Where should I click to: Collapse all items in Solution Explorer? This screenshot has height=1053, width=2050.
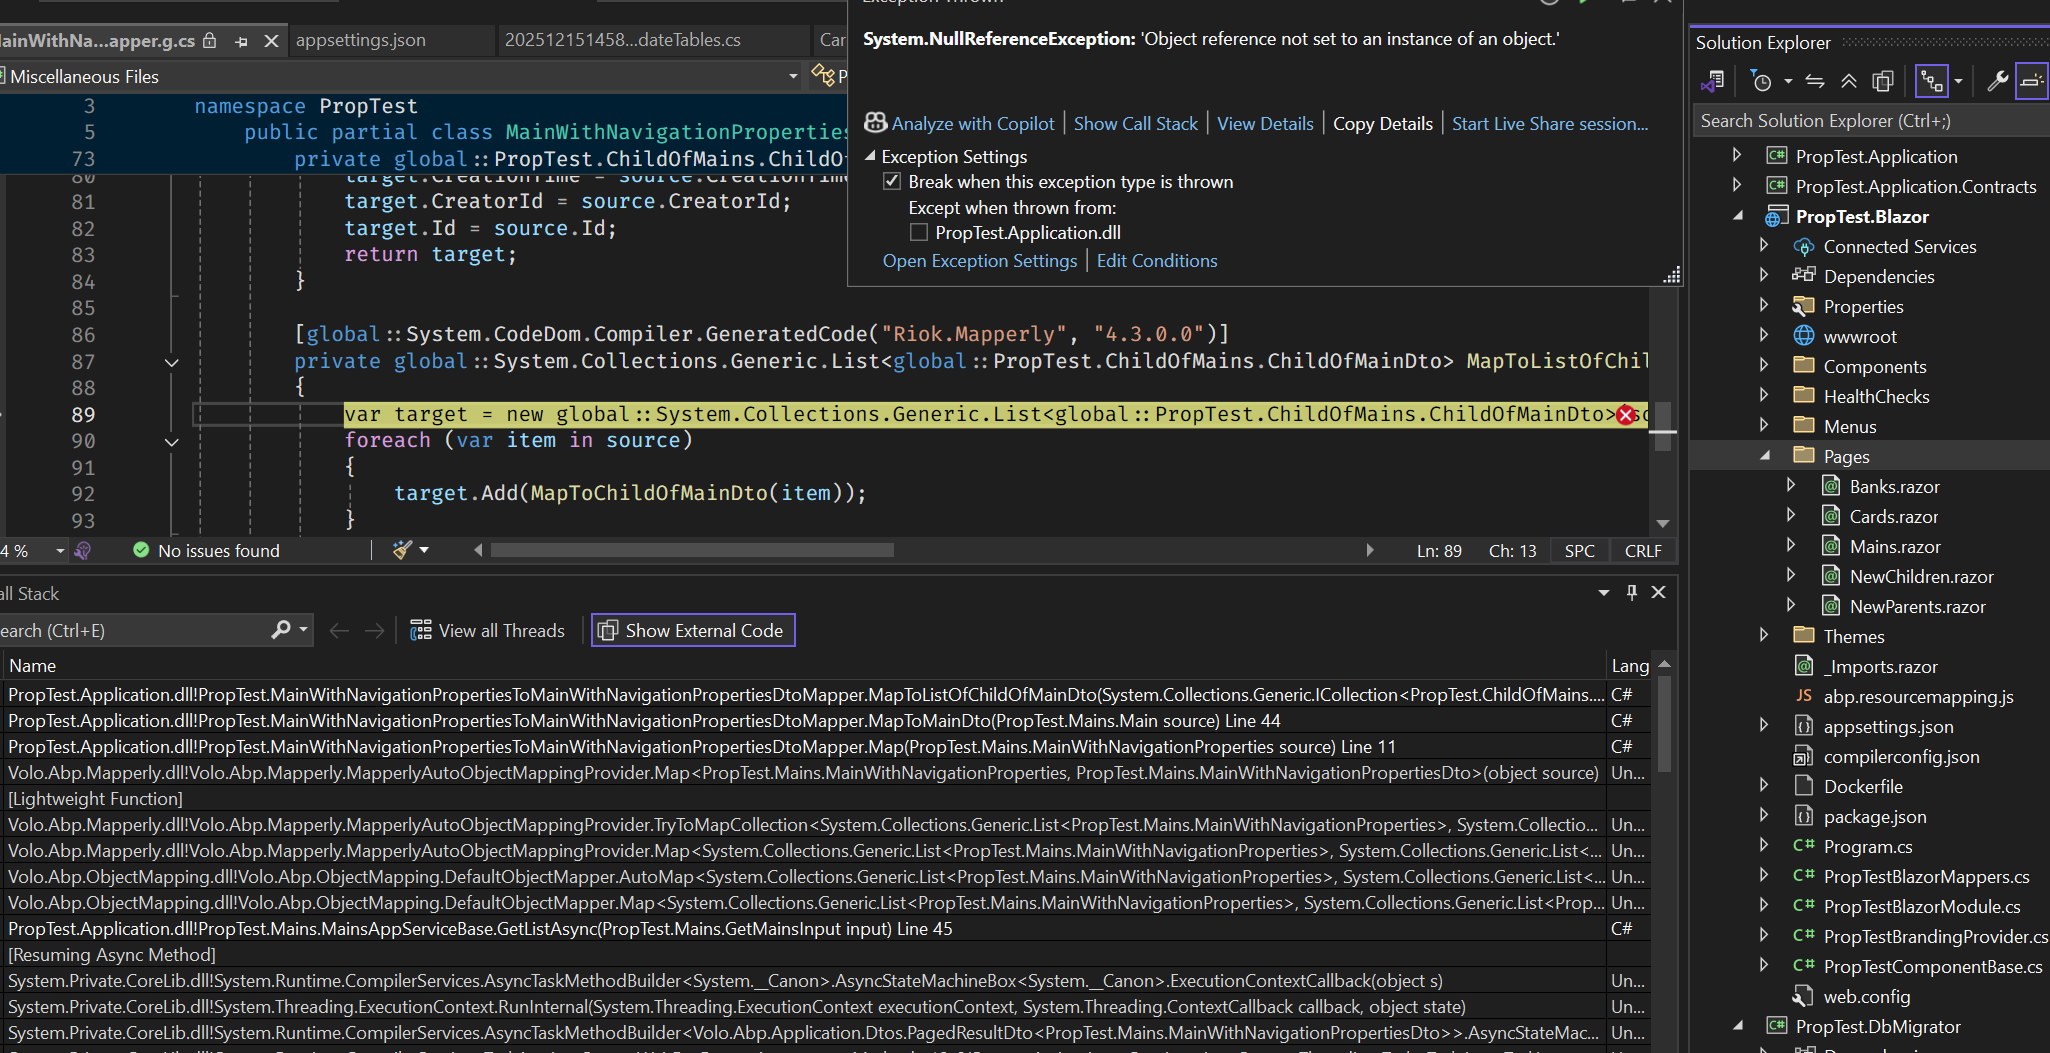[1849, 82]
